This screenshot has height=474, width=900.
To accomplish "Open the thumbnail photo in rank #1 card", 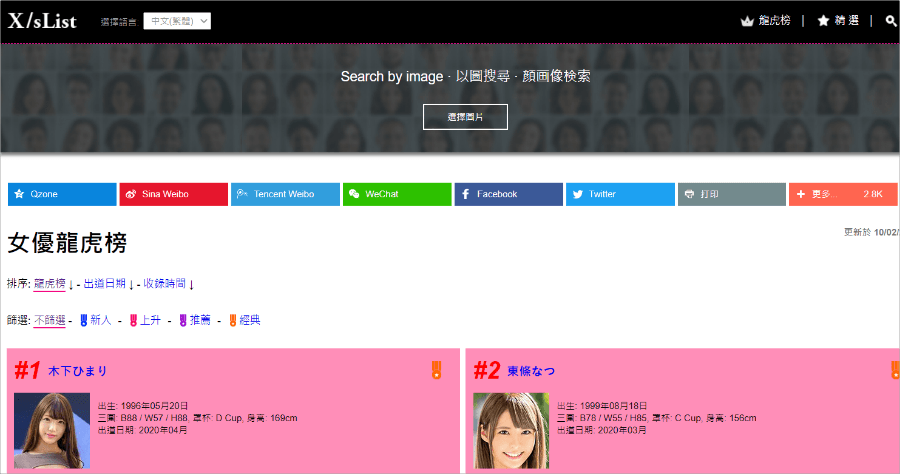I will tap(51, 430).
